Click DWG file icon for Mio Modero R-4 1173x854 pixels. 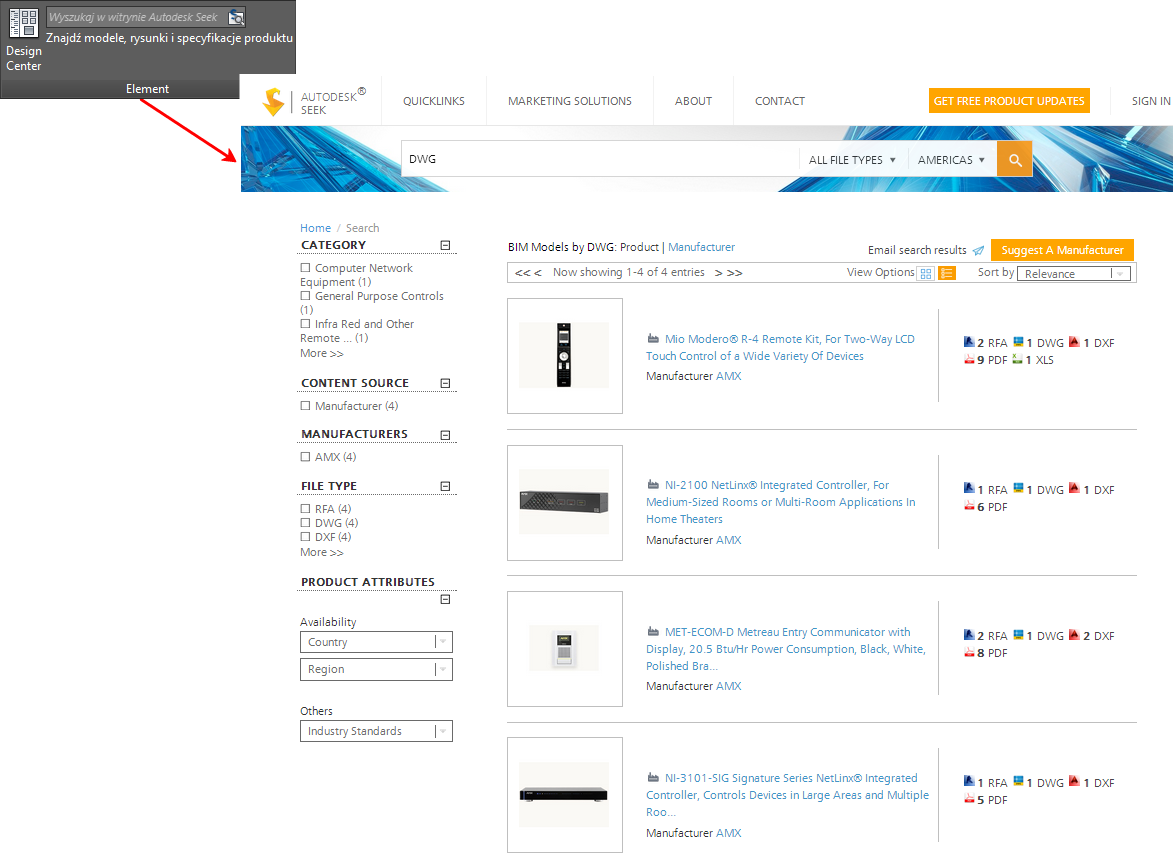tap(1018, 342)
